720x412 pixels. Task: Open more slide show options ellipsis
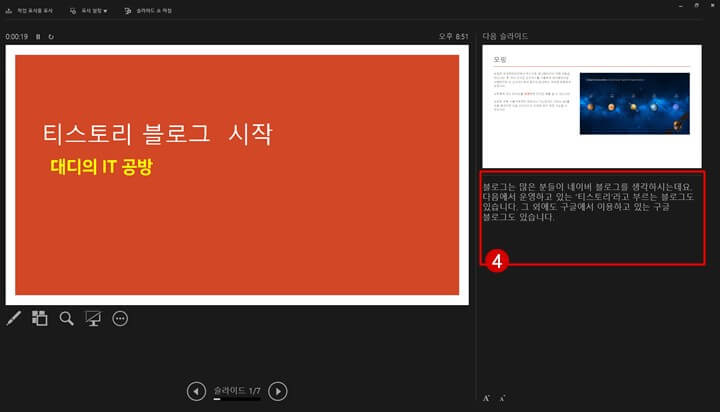coord(120,318)
